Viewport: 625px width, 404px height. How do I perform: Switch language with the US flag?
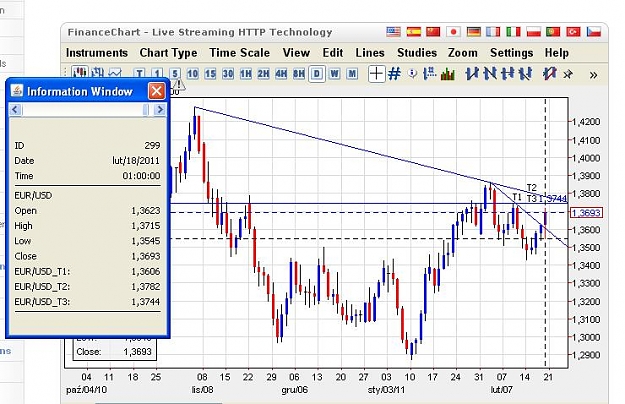coord(393,32)
